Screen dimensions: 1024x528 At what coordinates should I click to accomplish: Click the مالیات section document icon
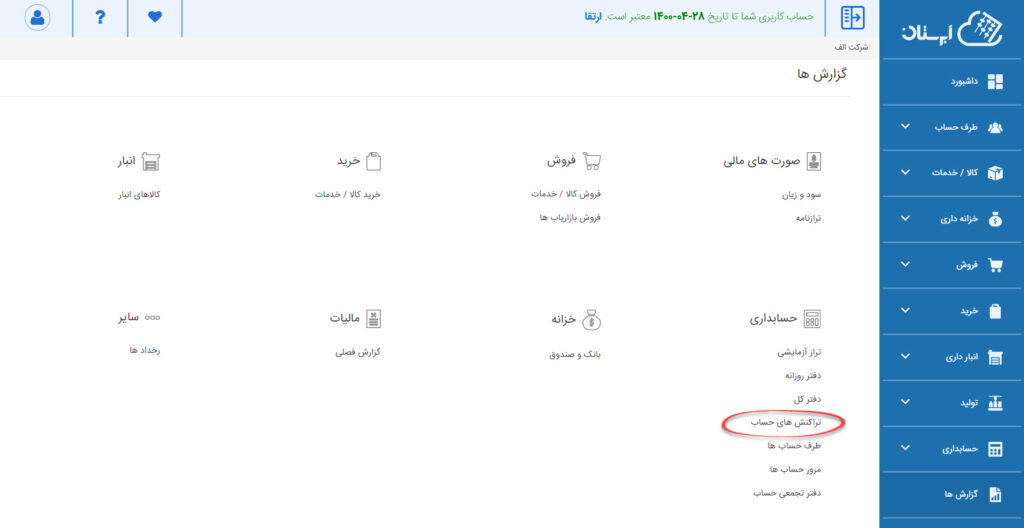pyautogui.click(x=373, y=319)
